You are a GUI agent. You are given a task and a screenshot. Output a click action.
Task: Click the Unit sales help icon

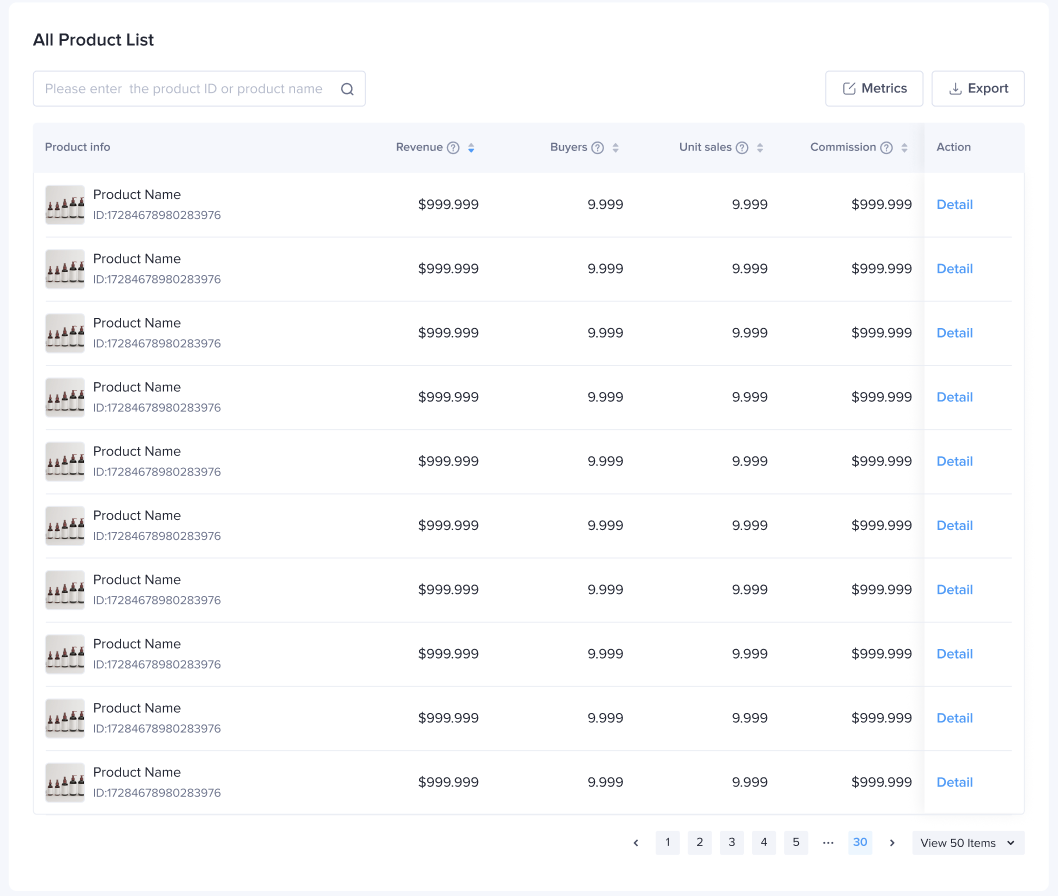point(742,148)
